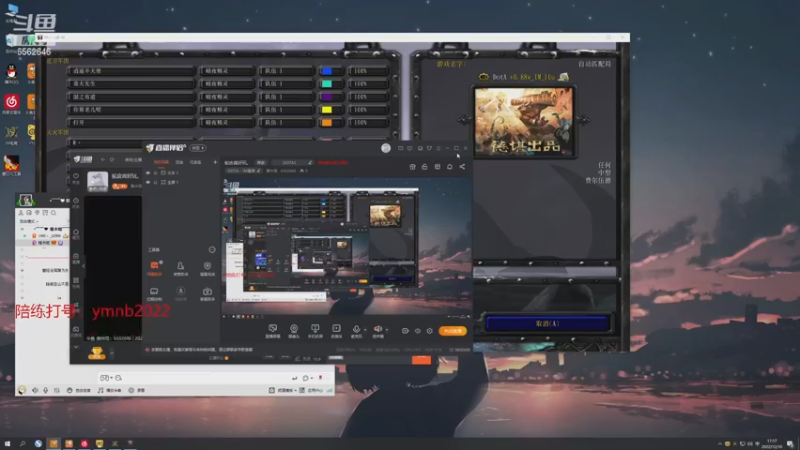
Task: Collapse the chat panel with the side arrow
Action: coord(84,265)
